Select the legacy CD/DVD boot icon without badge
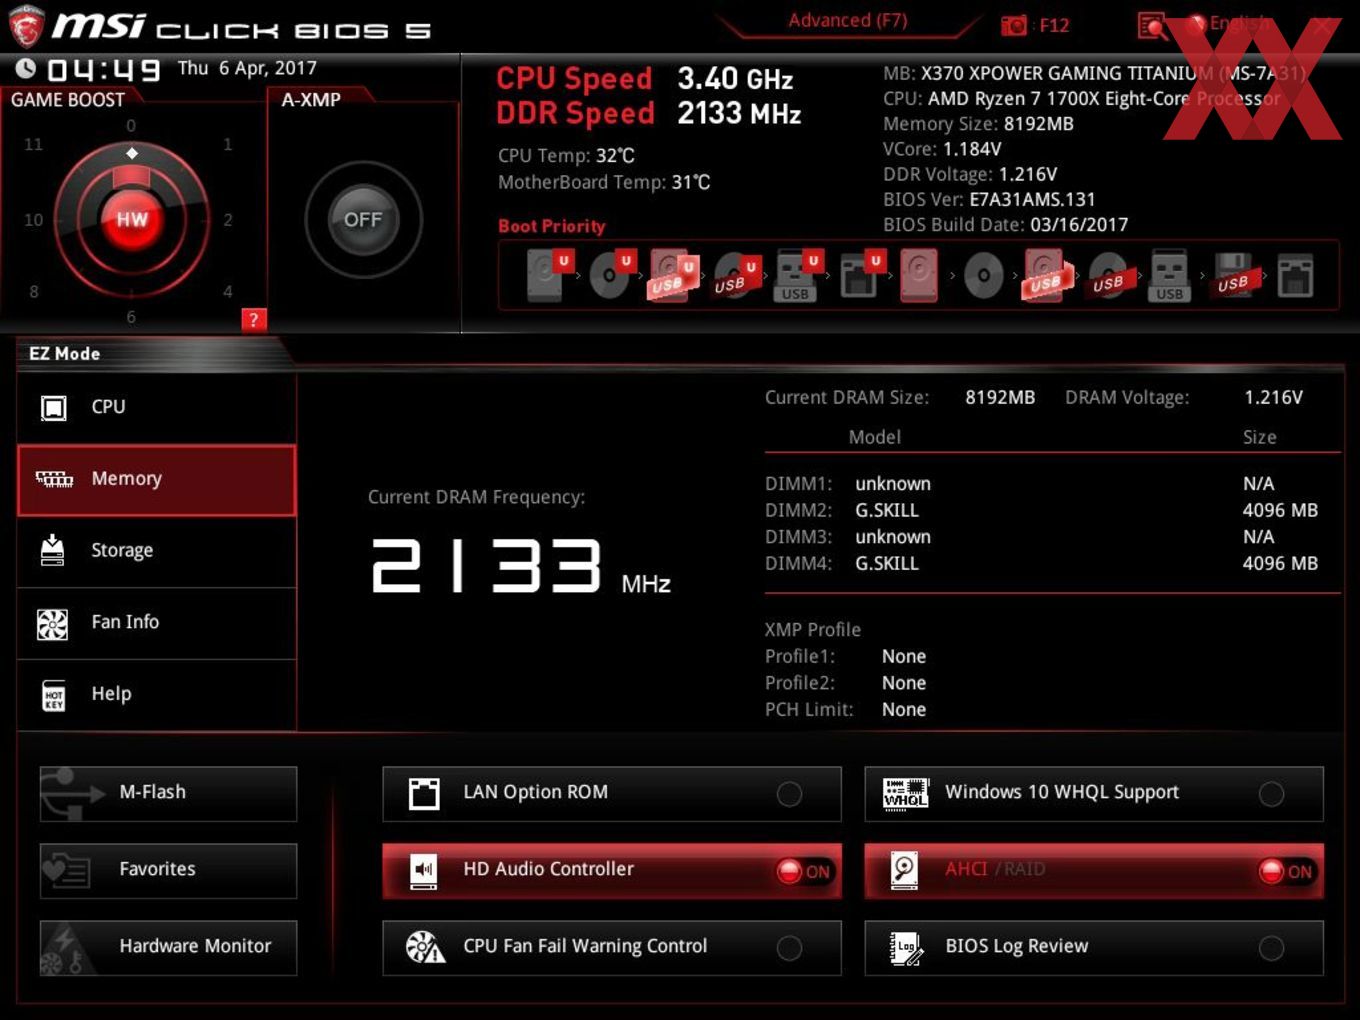The image size is (1360, 1020). [983, 276]
